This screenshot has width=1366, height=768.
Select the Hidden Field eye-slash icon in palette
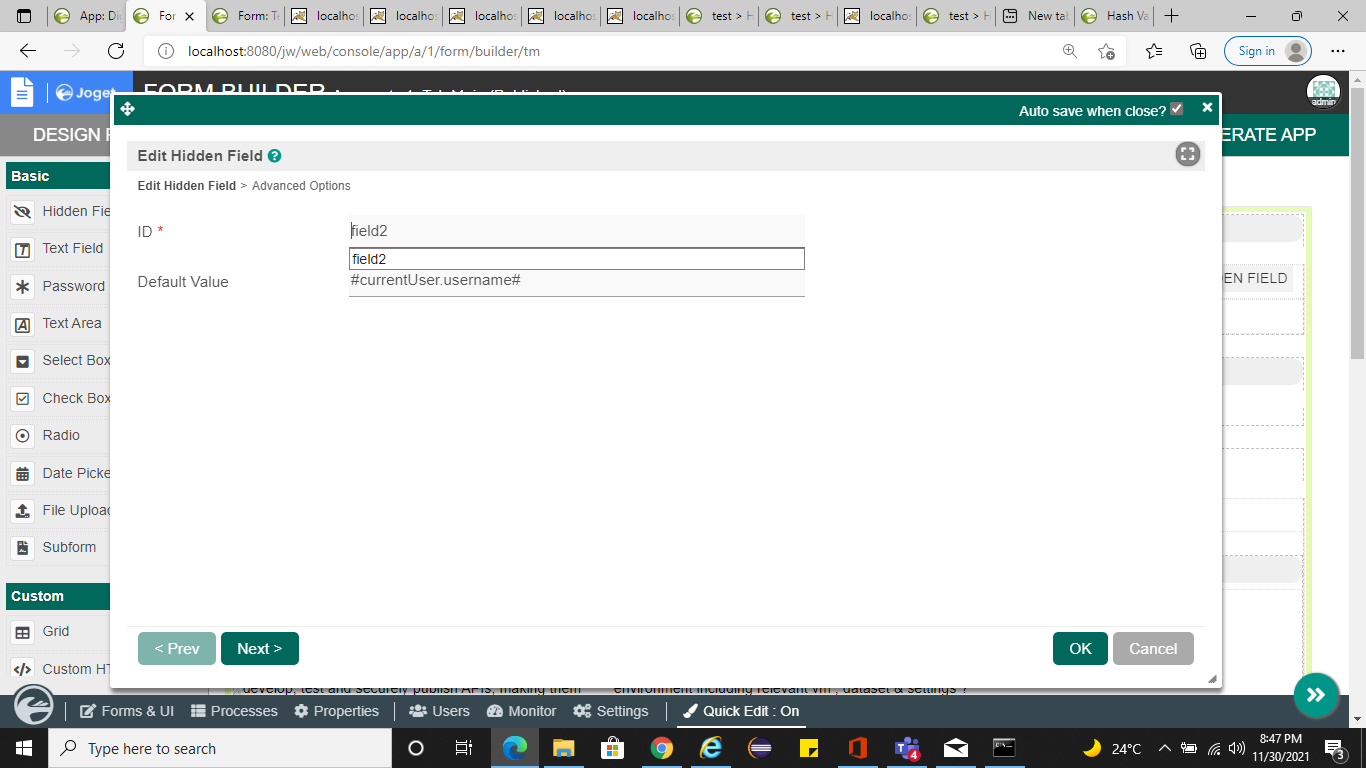(22, 212)
